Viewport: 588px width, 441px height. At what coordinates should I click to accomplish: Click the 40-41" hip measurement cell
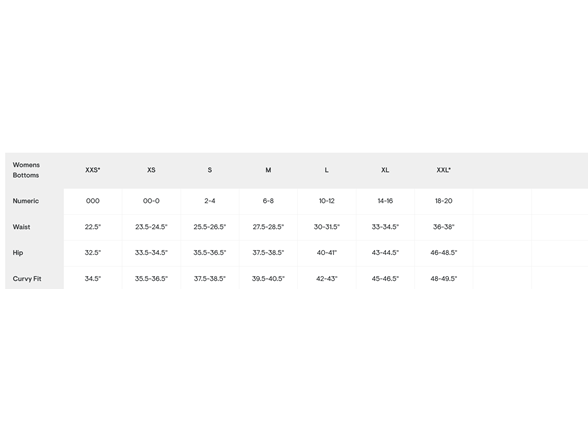coord(327,253)
